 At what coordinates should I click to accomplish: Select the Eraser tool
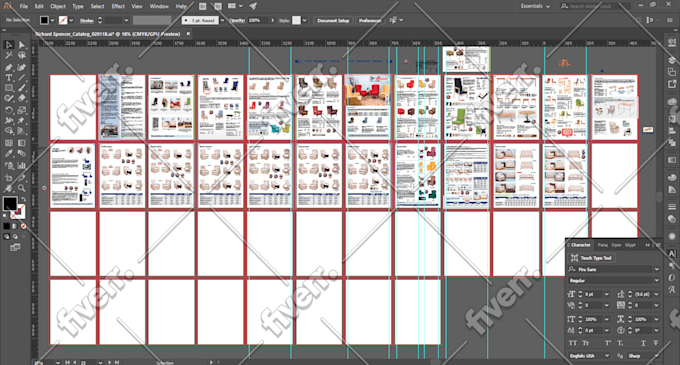tap(22, 99)
